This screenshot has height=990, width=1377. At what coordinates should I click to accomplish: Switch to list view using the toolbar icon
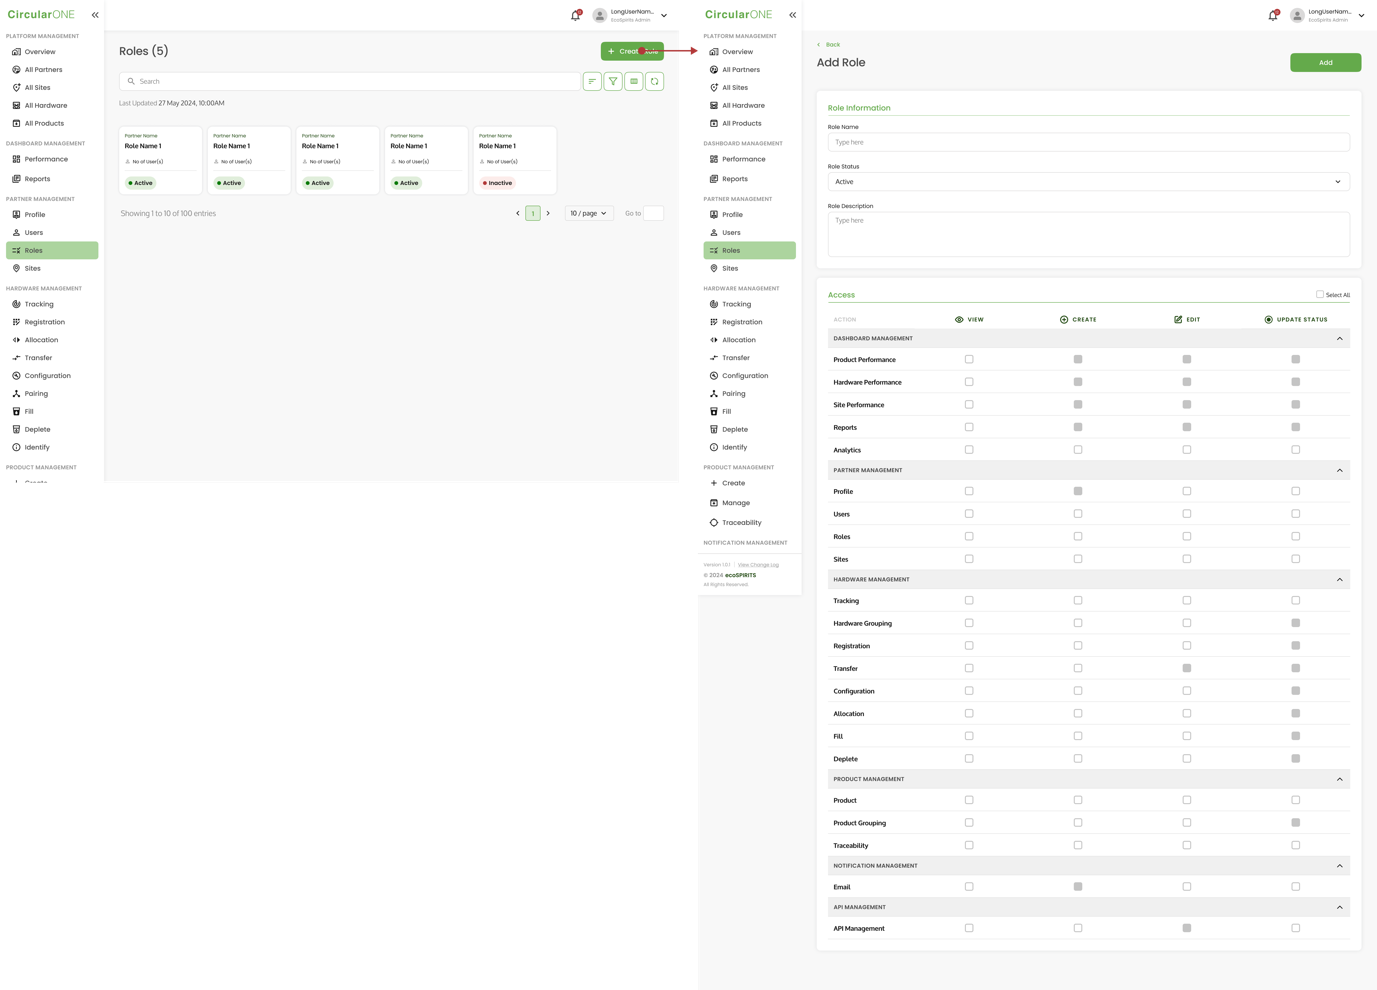[x=634, y=81]
